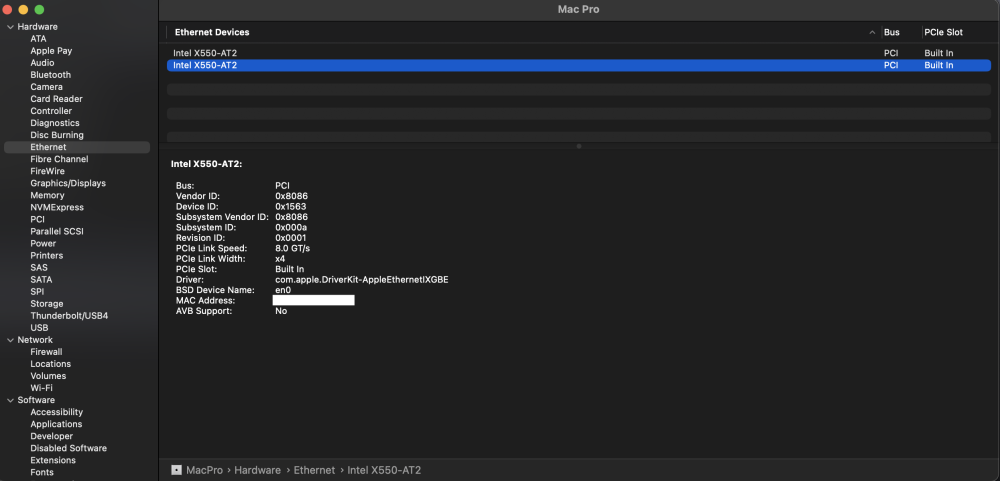Open Parallel SCSI category
The image size is (1000, 481).
pos(57,232)
